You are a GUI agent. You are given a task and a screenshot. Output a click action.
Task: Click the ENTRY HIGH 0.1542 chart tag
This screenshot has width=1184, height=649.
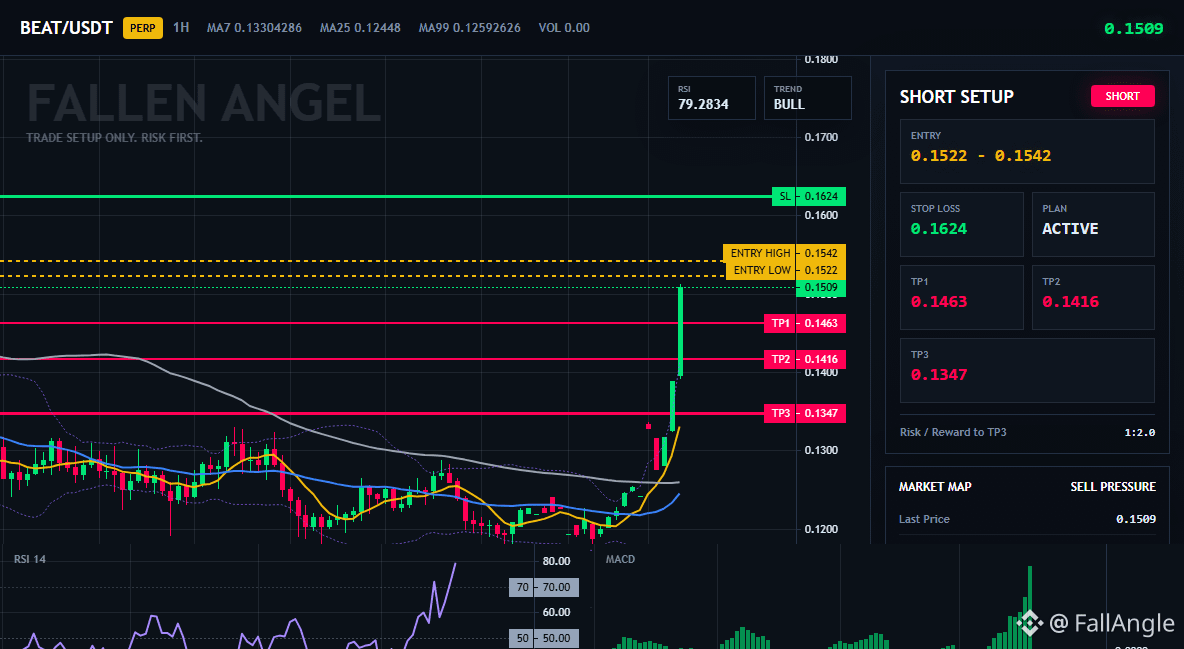tap(784, 253)
